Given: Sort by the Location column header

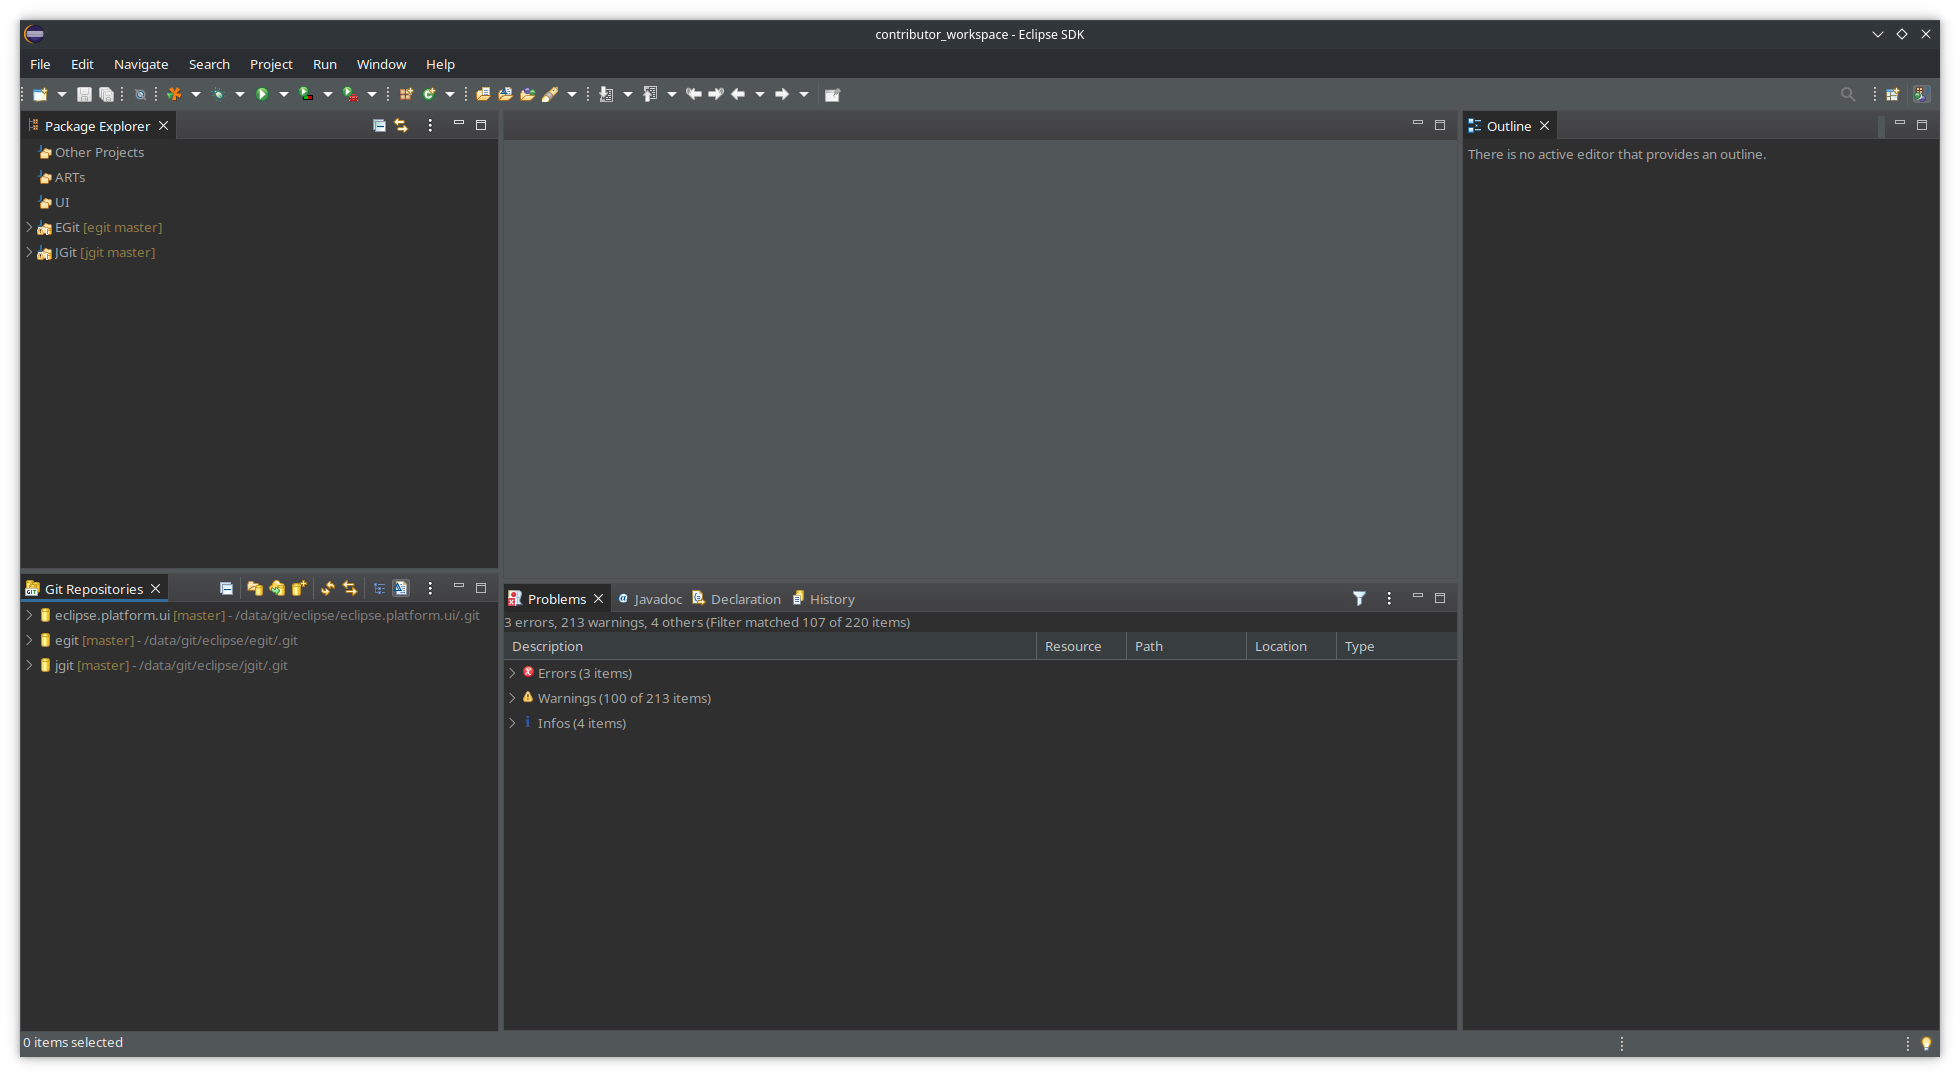Looking at the screenshot, I should point(1281,646).
